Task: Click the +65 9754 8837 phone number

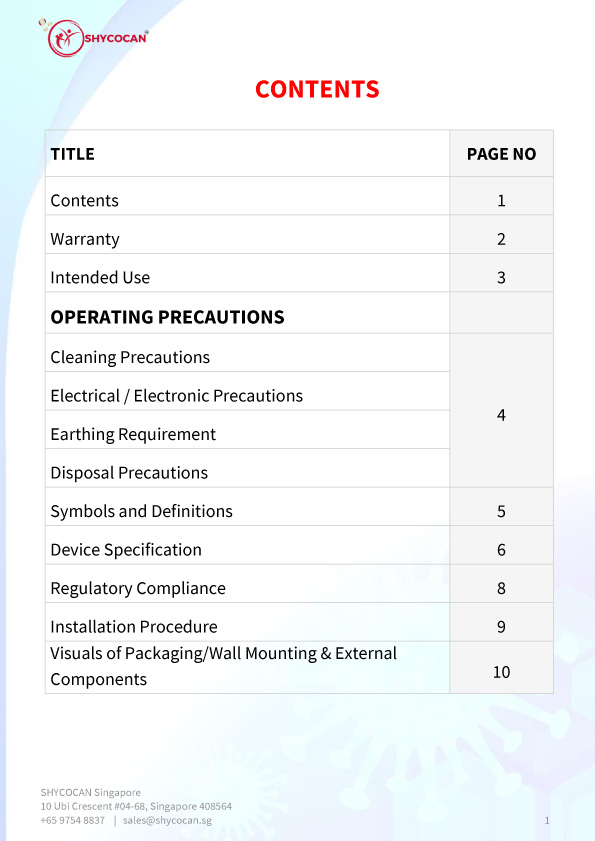Action: pos(72,821)
